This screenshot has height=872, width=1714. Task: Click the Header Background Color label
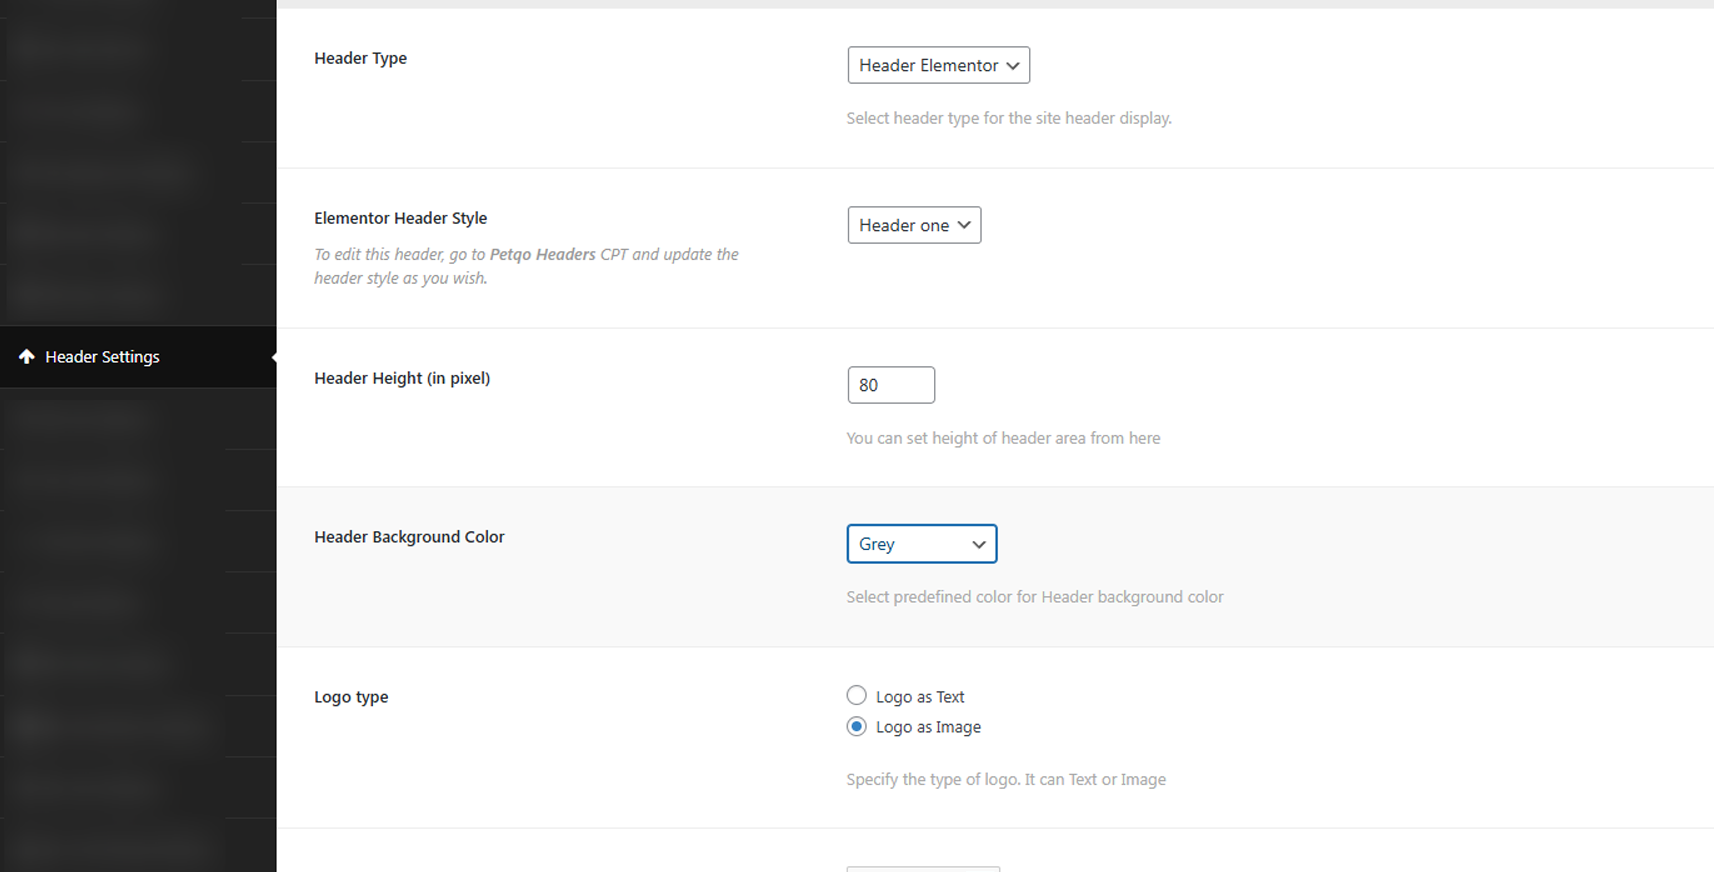409,537
